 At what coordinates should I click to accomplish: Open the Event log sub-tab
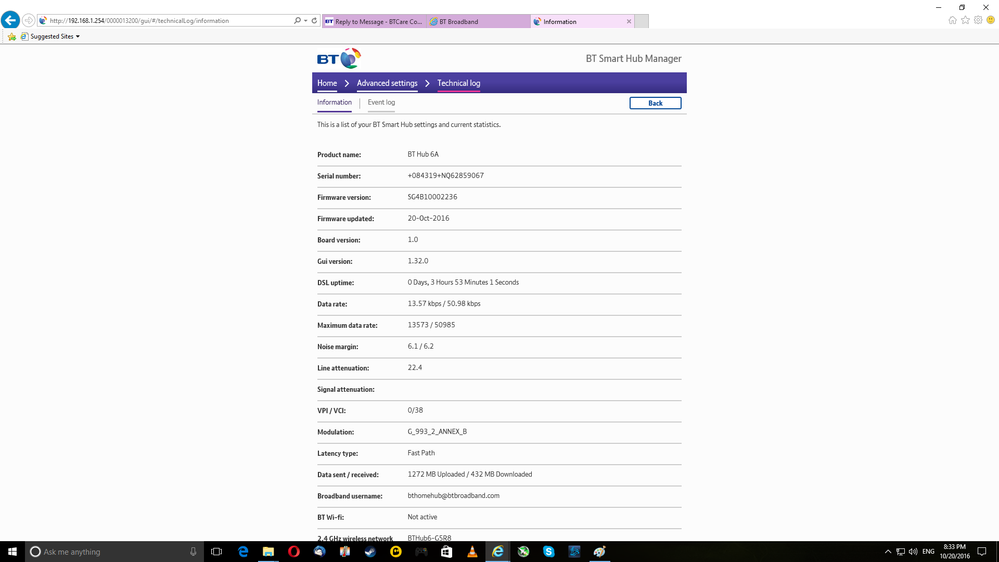click(381, 103)
